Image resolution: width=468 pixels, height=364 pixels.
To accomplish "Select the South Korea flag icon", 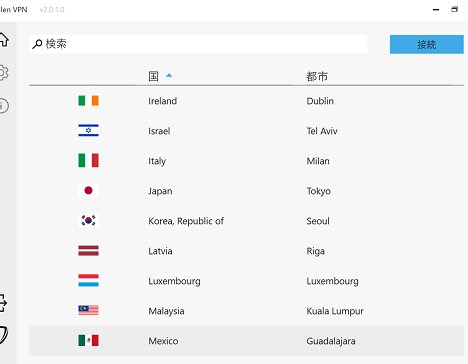I will (88, 220).
